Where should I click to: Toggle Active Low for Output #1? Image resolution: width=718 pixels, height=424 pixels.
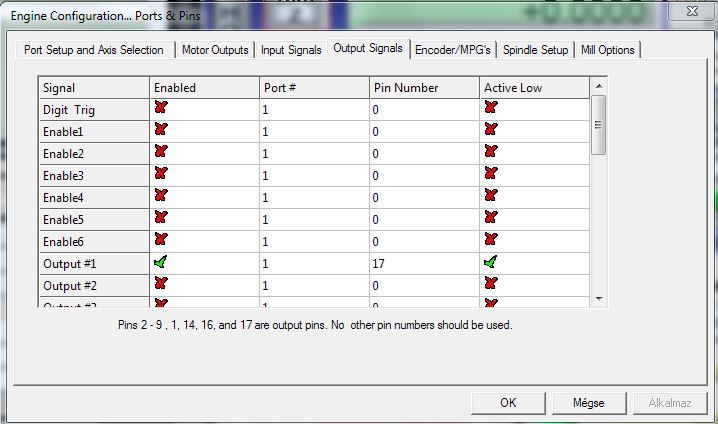[x=491, y=263]
